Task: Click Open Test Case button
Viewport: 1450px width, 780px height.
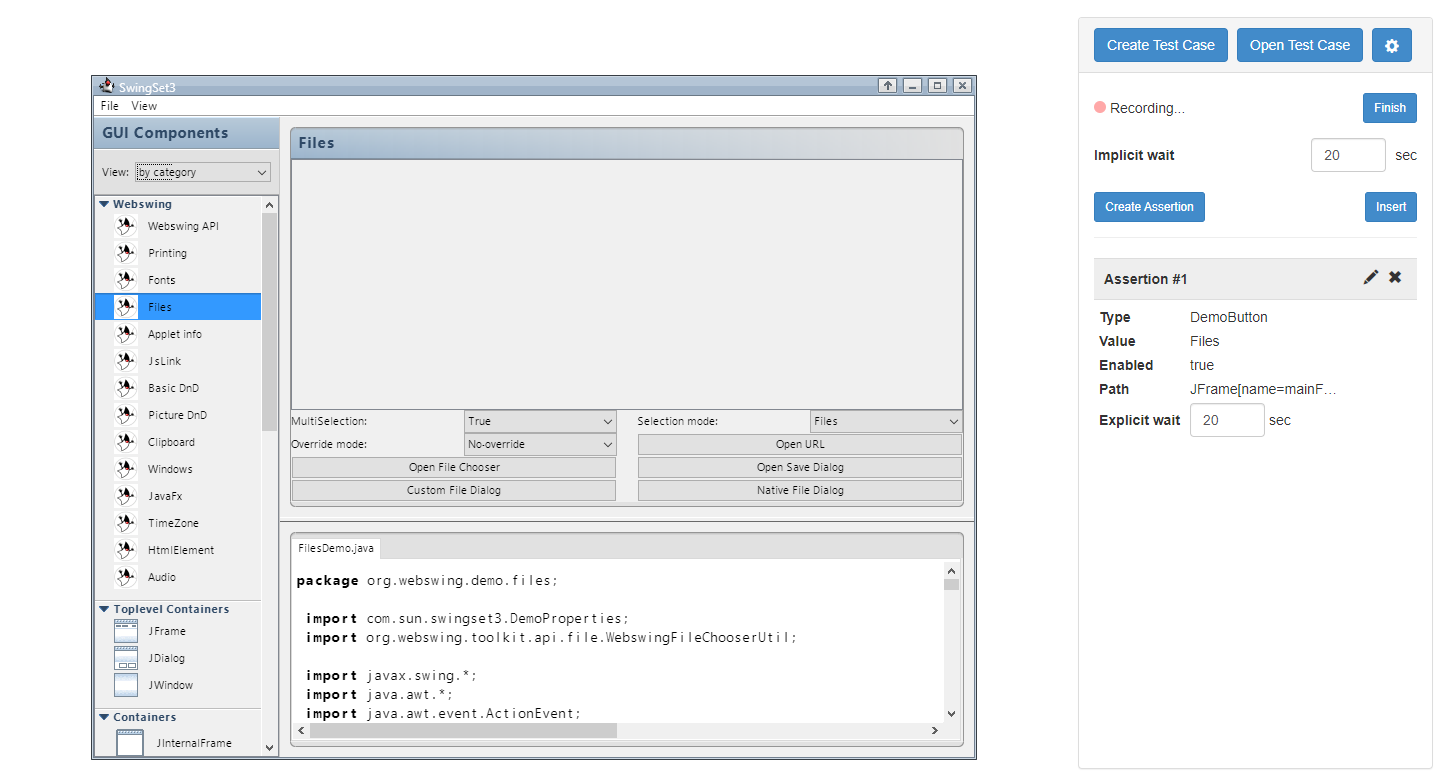Action: (x=1300, y=45)
